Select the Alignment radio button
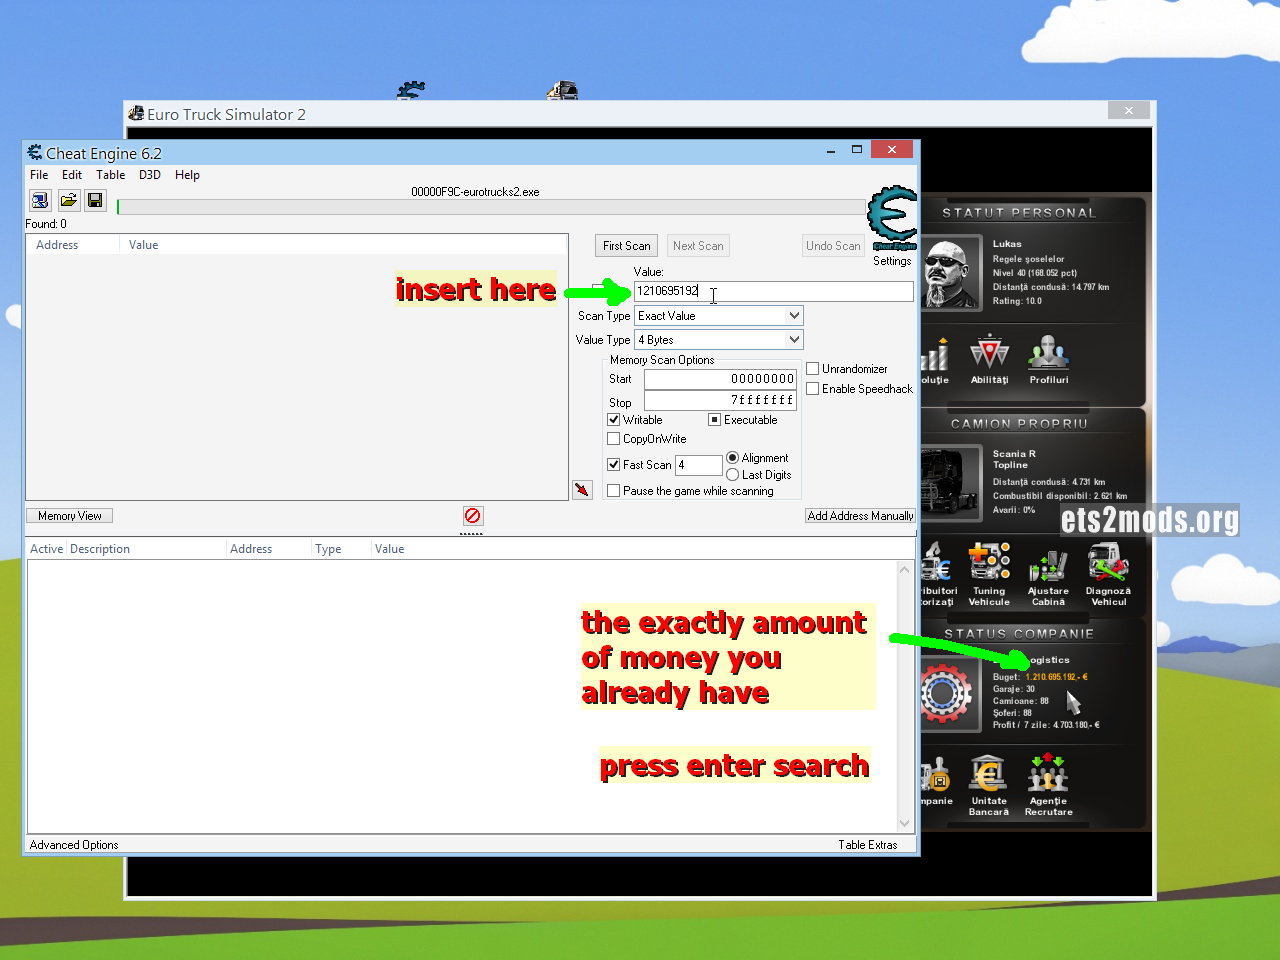The image size is (1280, 960). [x=732, y=458]
